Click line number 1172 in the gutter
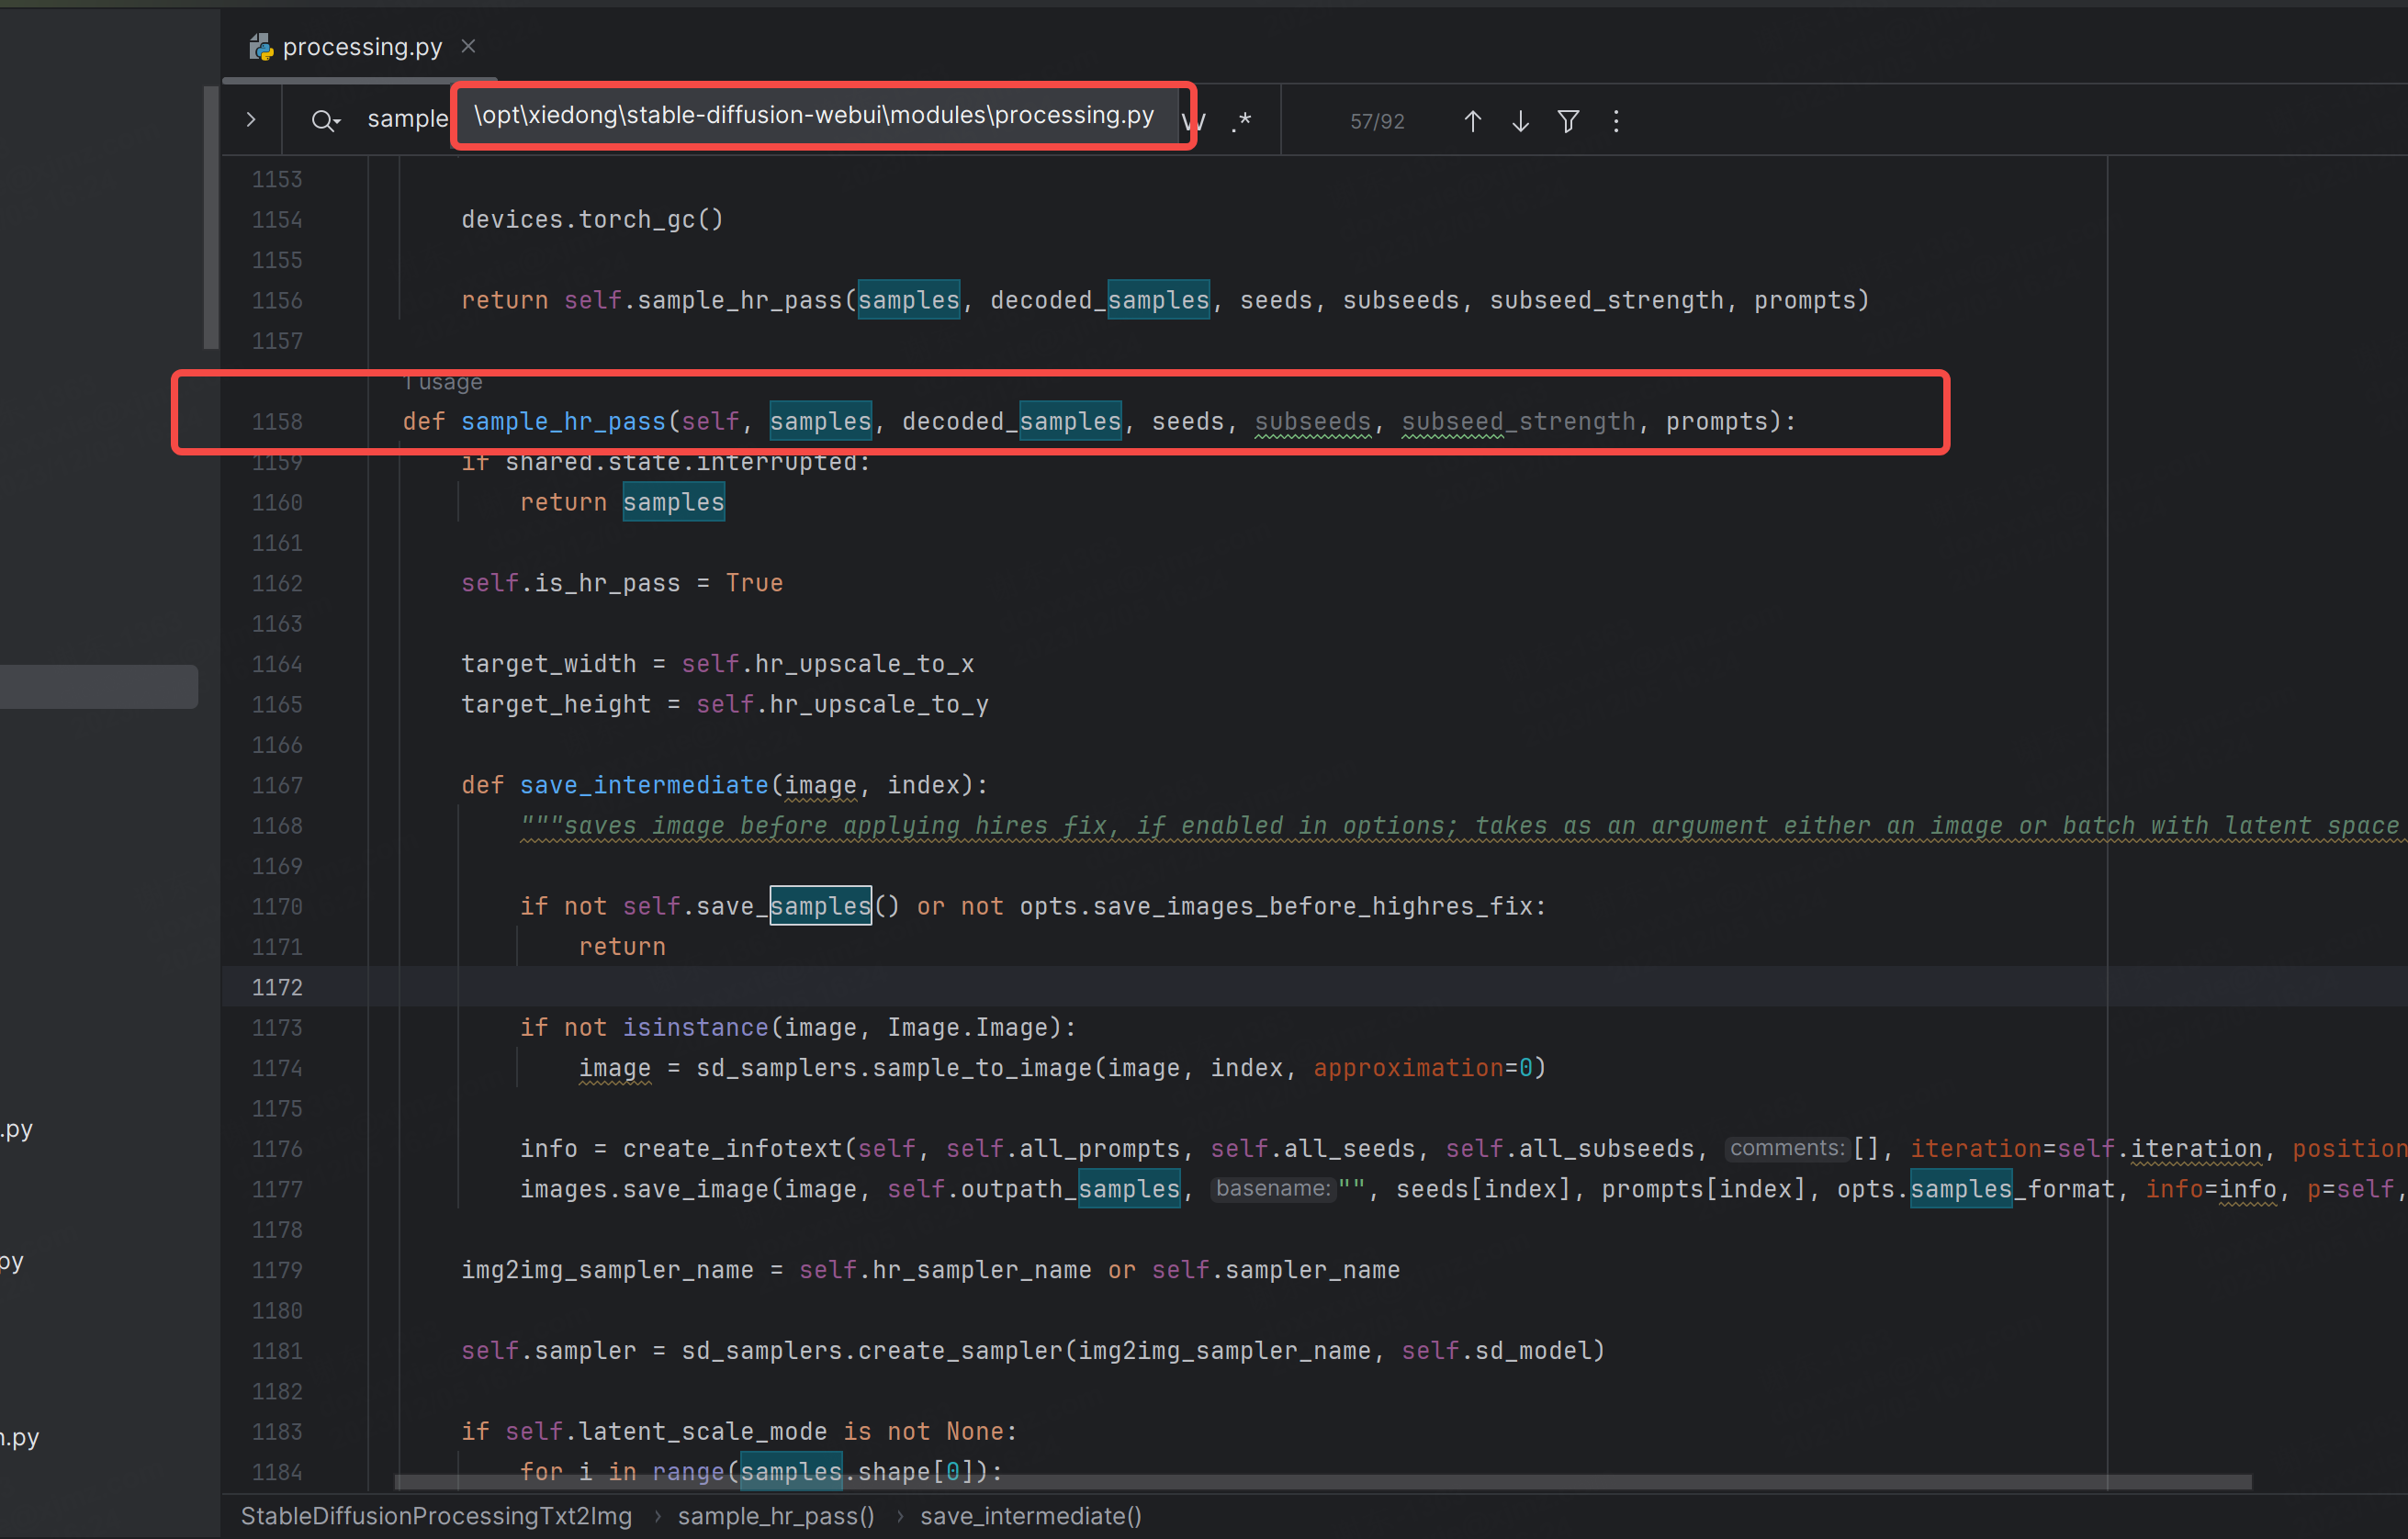Image resolution: width=2408 pixels, height=1539 pixels. click(277, 987)
